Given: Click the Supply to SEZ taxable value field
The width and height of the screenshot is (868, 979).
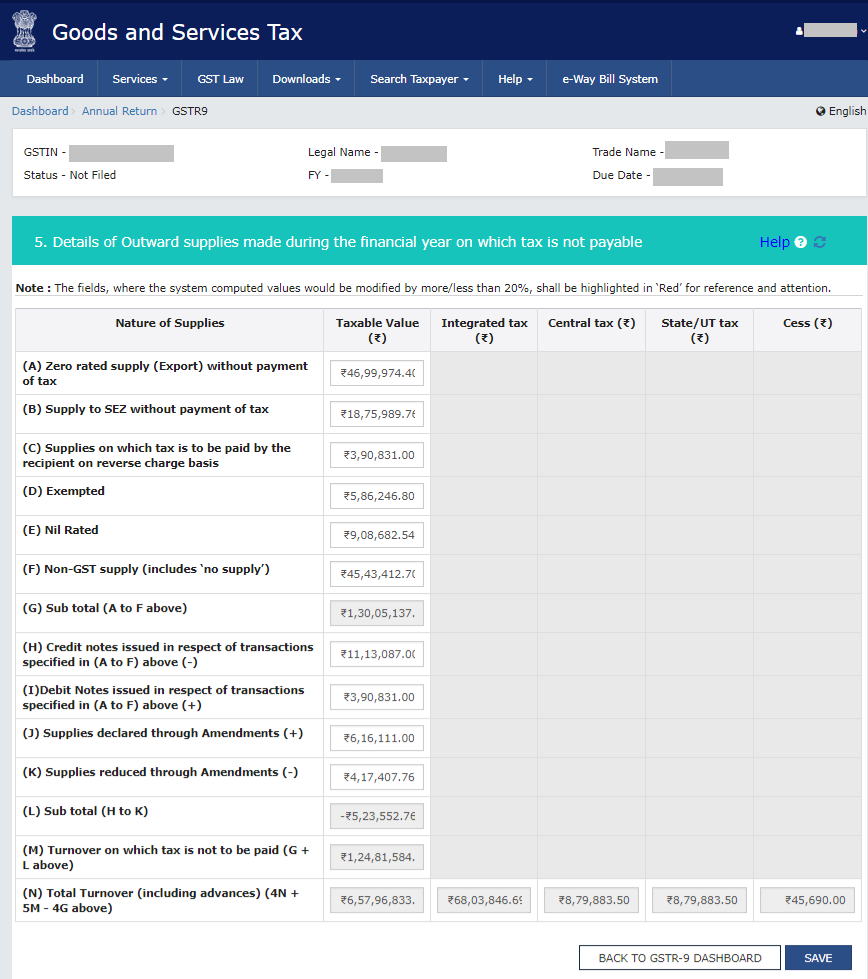Looking at the screenshot, I should pyautogui.click(x=377, y=414).
